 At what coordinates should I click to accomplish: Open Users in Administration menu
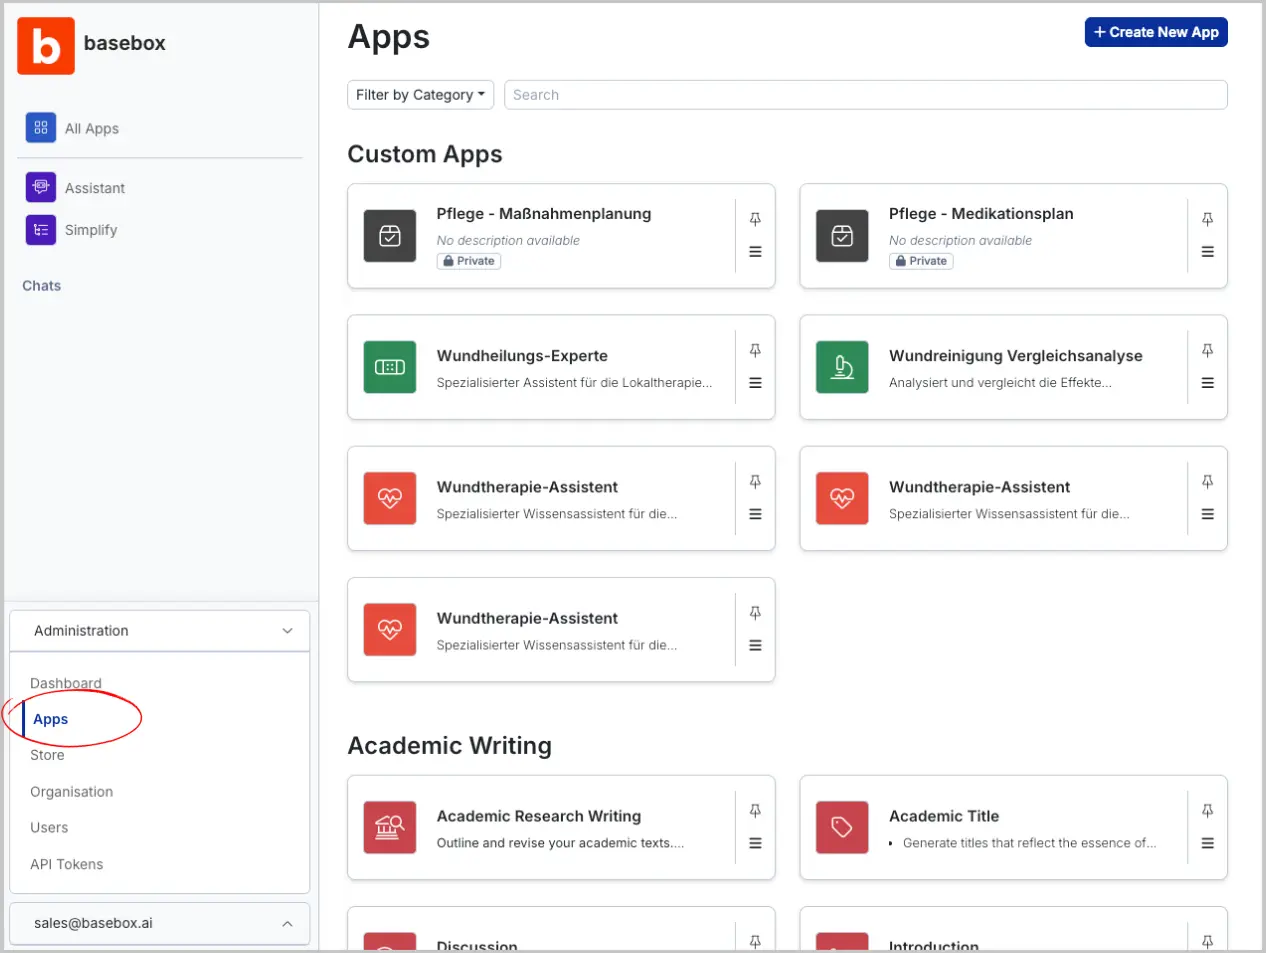click(x=49, y=828)
